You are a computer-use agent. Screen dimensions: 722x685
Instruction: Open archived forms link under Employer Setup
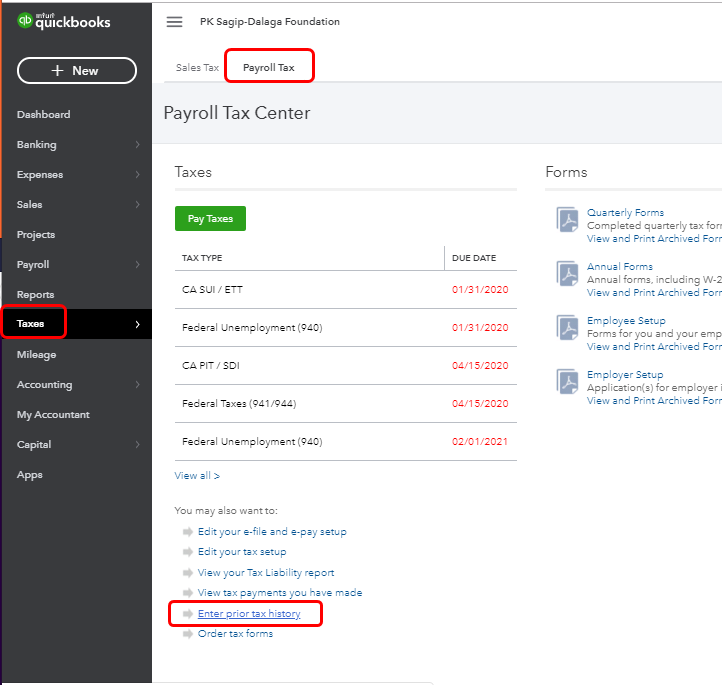tap(654, 401)
